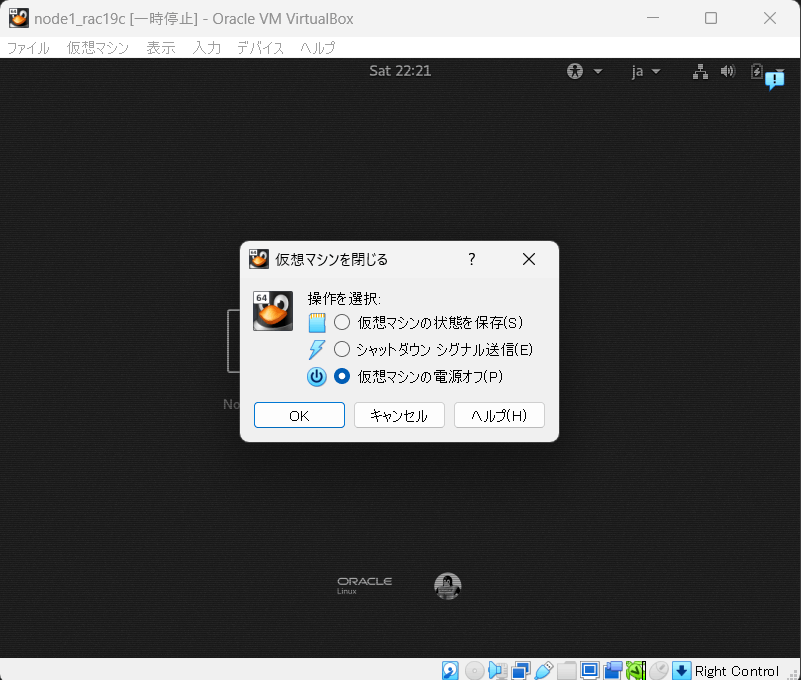Open ヘルプ(H) button in dialog
This screenshot has width=801, height=680.
click(499, 415)
